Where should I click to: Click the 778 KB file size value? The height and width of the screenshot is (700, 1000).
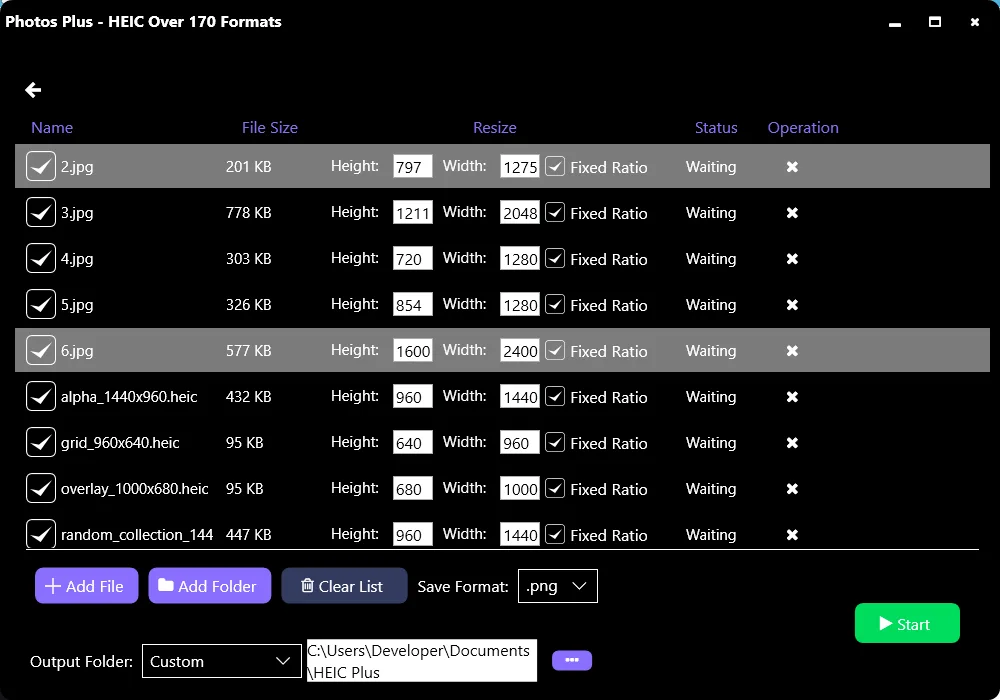(x=249, y=212)
